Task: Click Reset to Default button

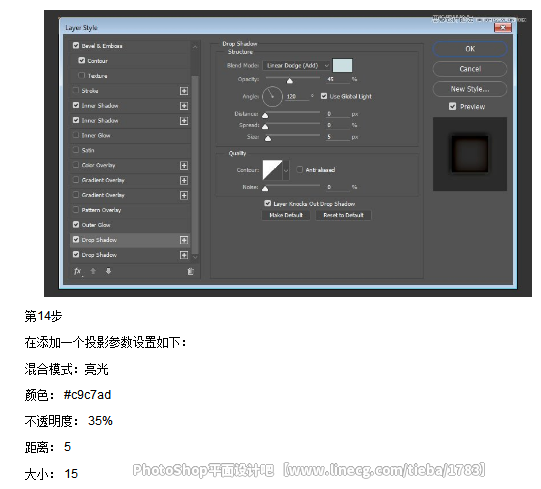Action: pos(343,215)
